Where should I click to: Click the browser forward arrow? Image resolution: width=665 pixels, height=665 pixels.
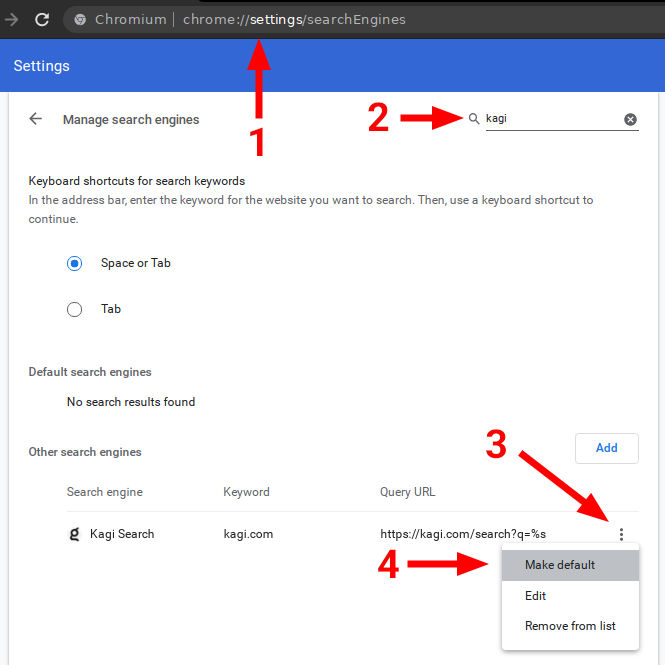[x=10, y=20]
